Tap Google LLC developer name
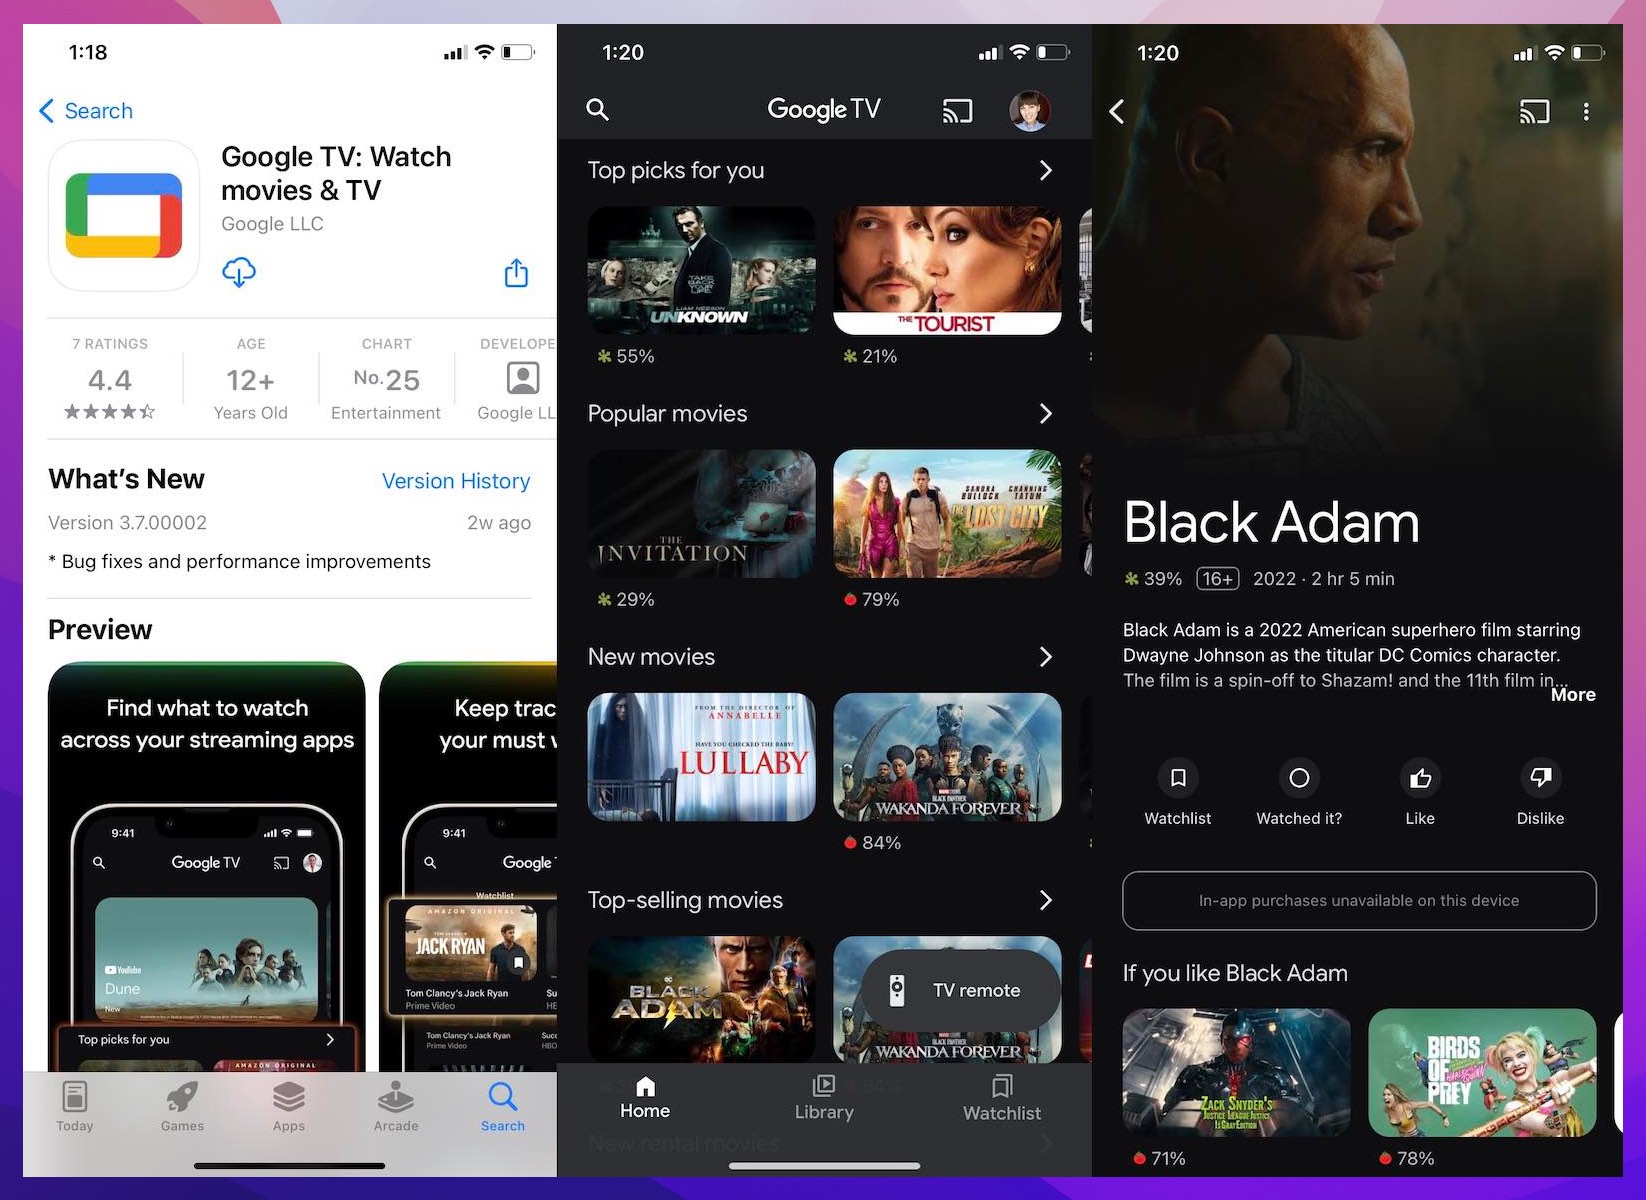 tap(272, 224)
